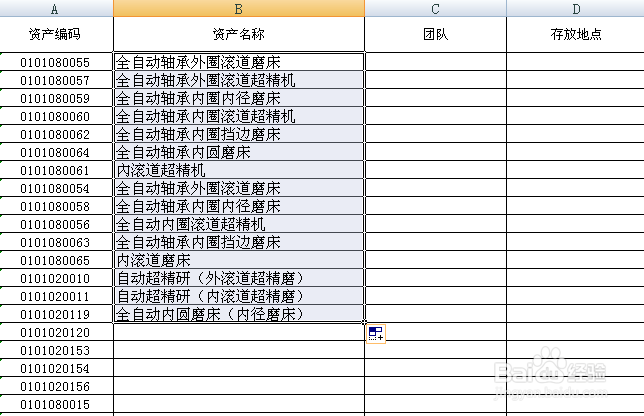Select cell with code 0101020119
Screen dimensions: 644x416
(x=56, y=314)
